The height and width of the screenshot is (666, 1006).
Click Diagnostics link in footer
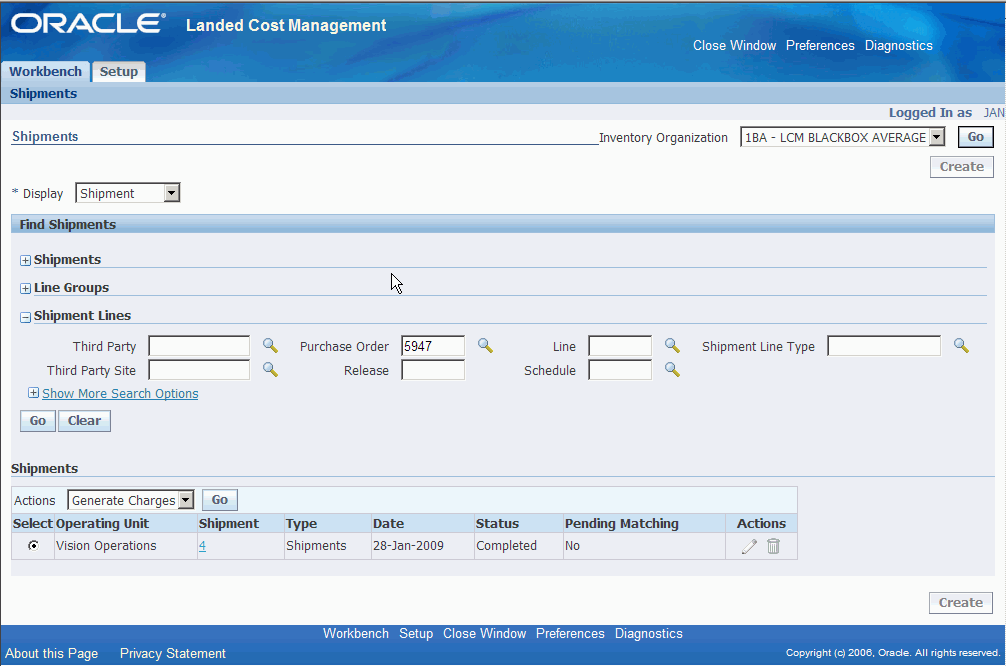[x=649, y=633]
